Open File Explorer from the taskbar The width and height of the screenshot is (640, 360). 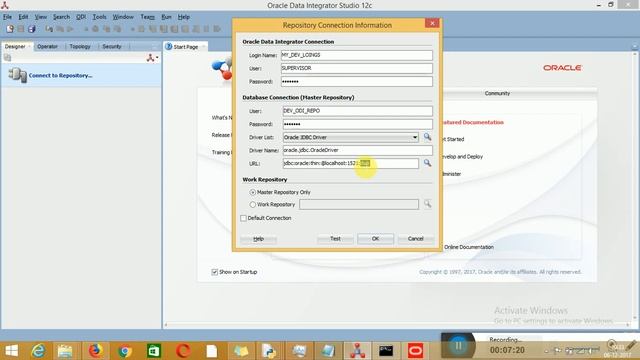65,351
